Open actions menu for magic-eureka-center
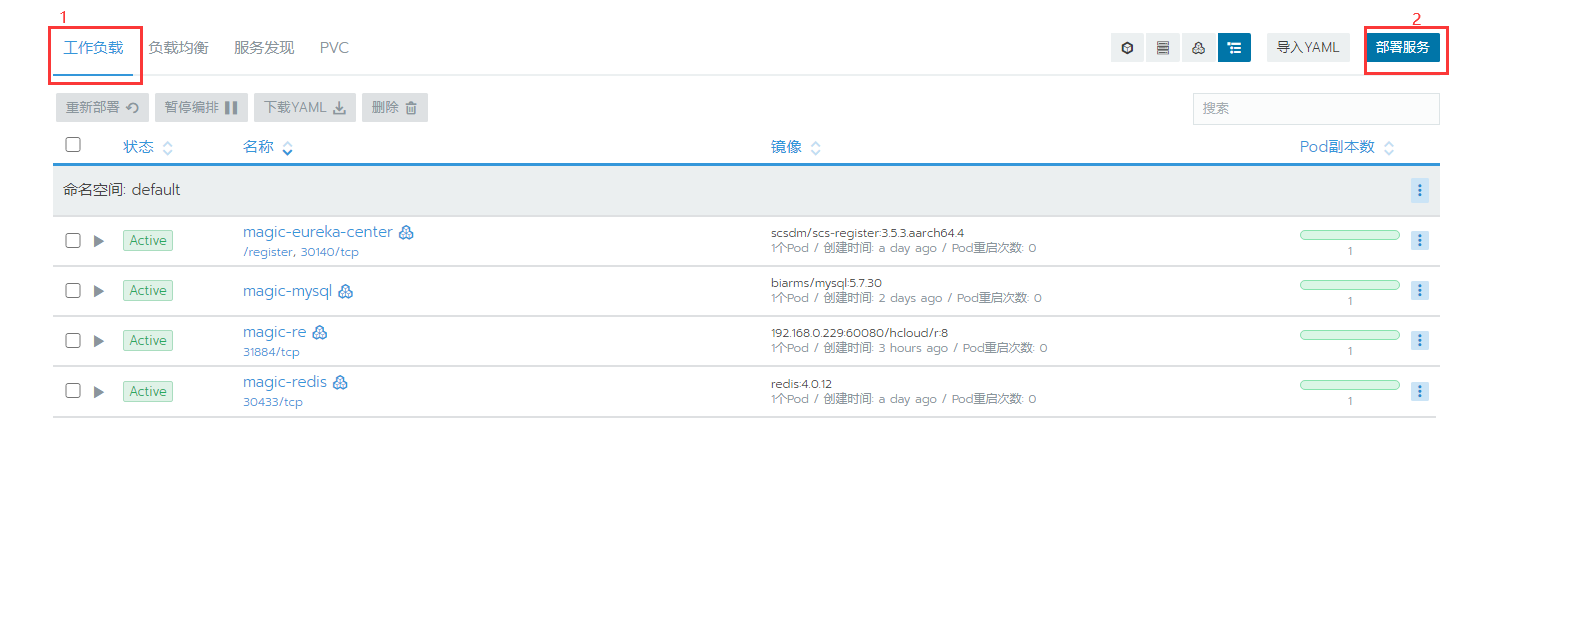The width and height of the screenshot is (1590, 644). pyautogui.click(x=1420, y=240)
